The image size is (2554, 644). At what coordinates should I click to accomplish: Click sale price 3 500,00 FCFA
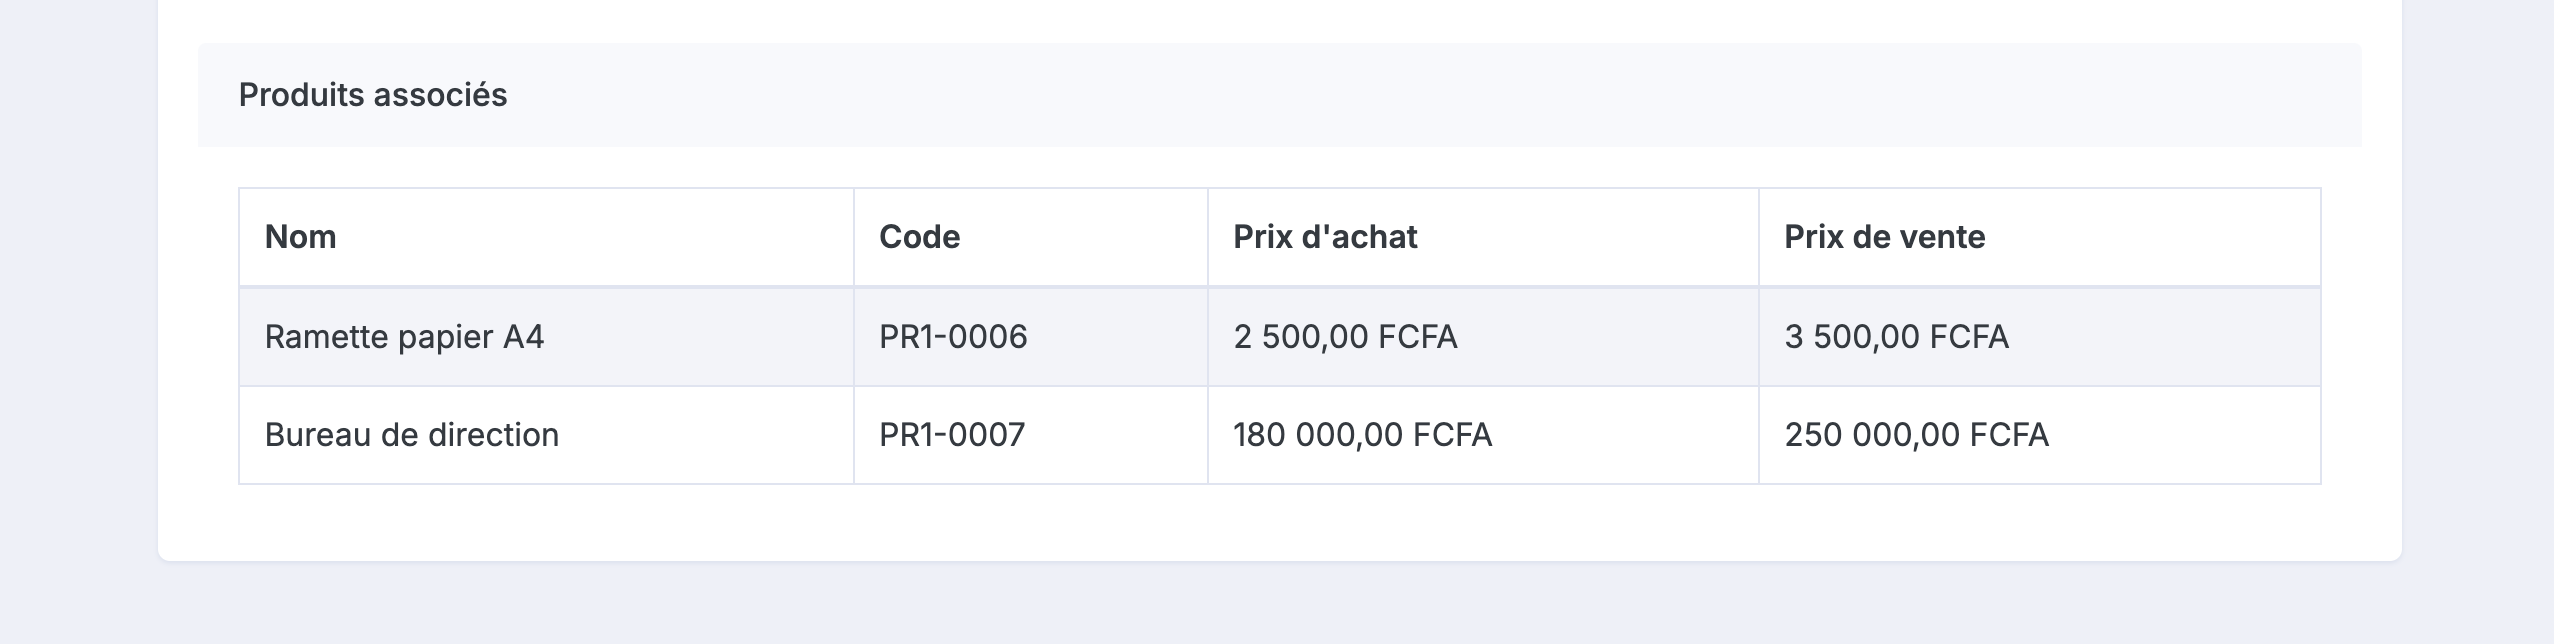[1896, 337]
